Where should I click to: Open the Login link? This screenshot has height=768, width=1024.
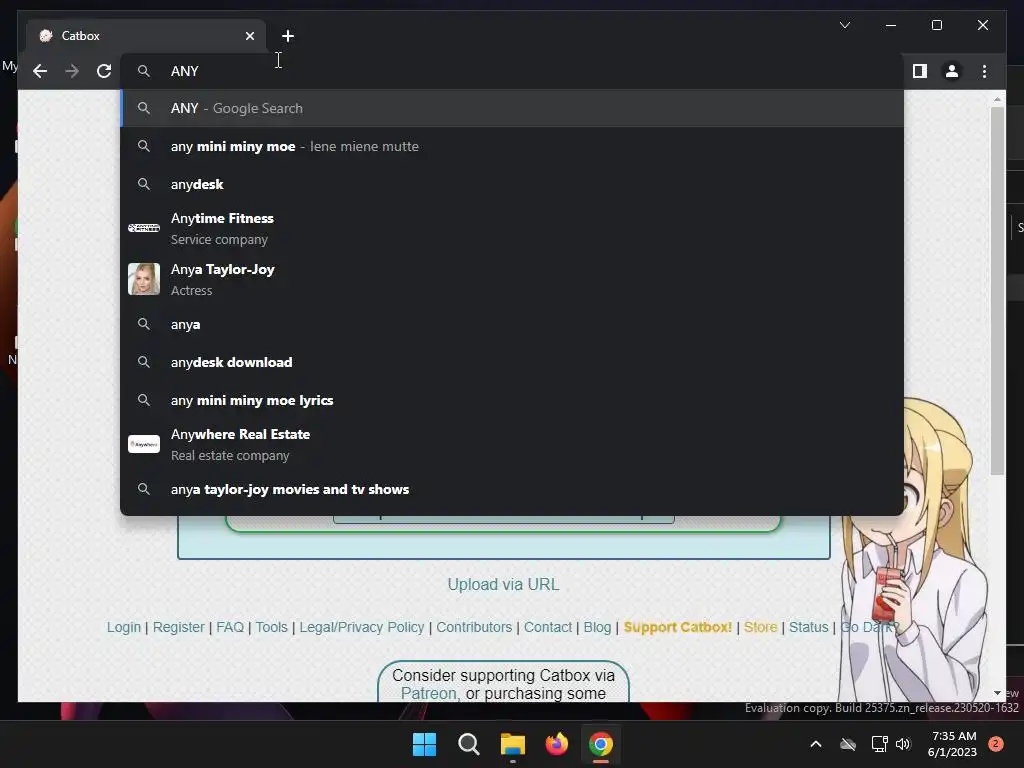click(123, 627)
